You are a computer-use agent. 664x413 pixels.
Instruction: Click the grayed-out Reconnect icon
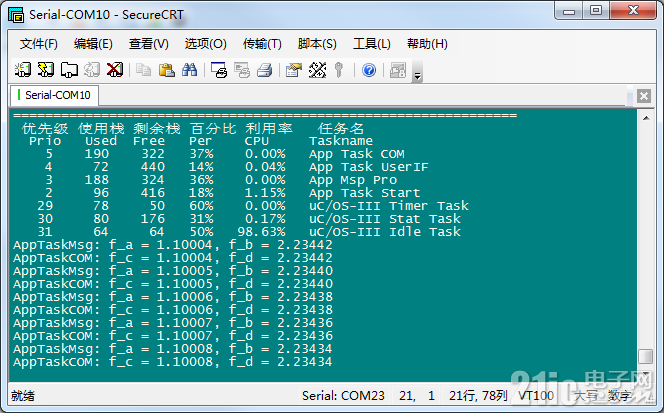(x=92, y=70)
